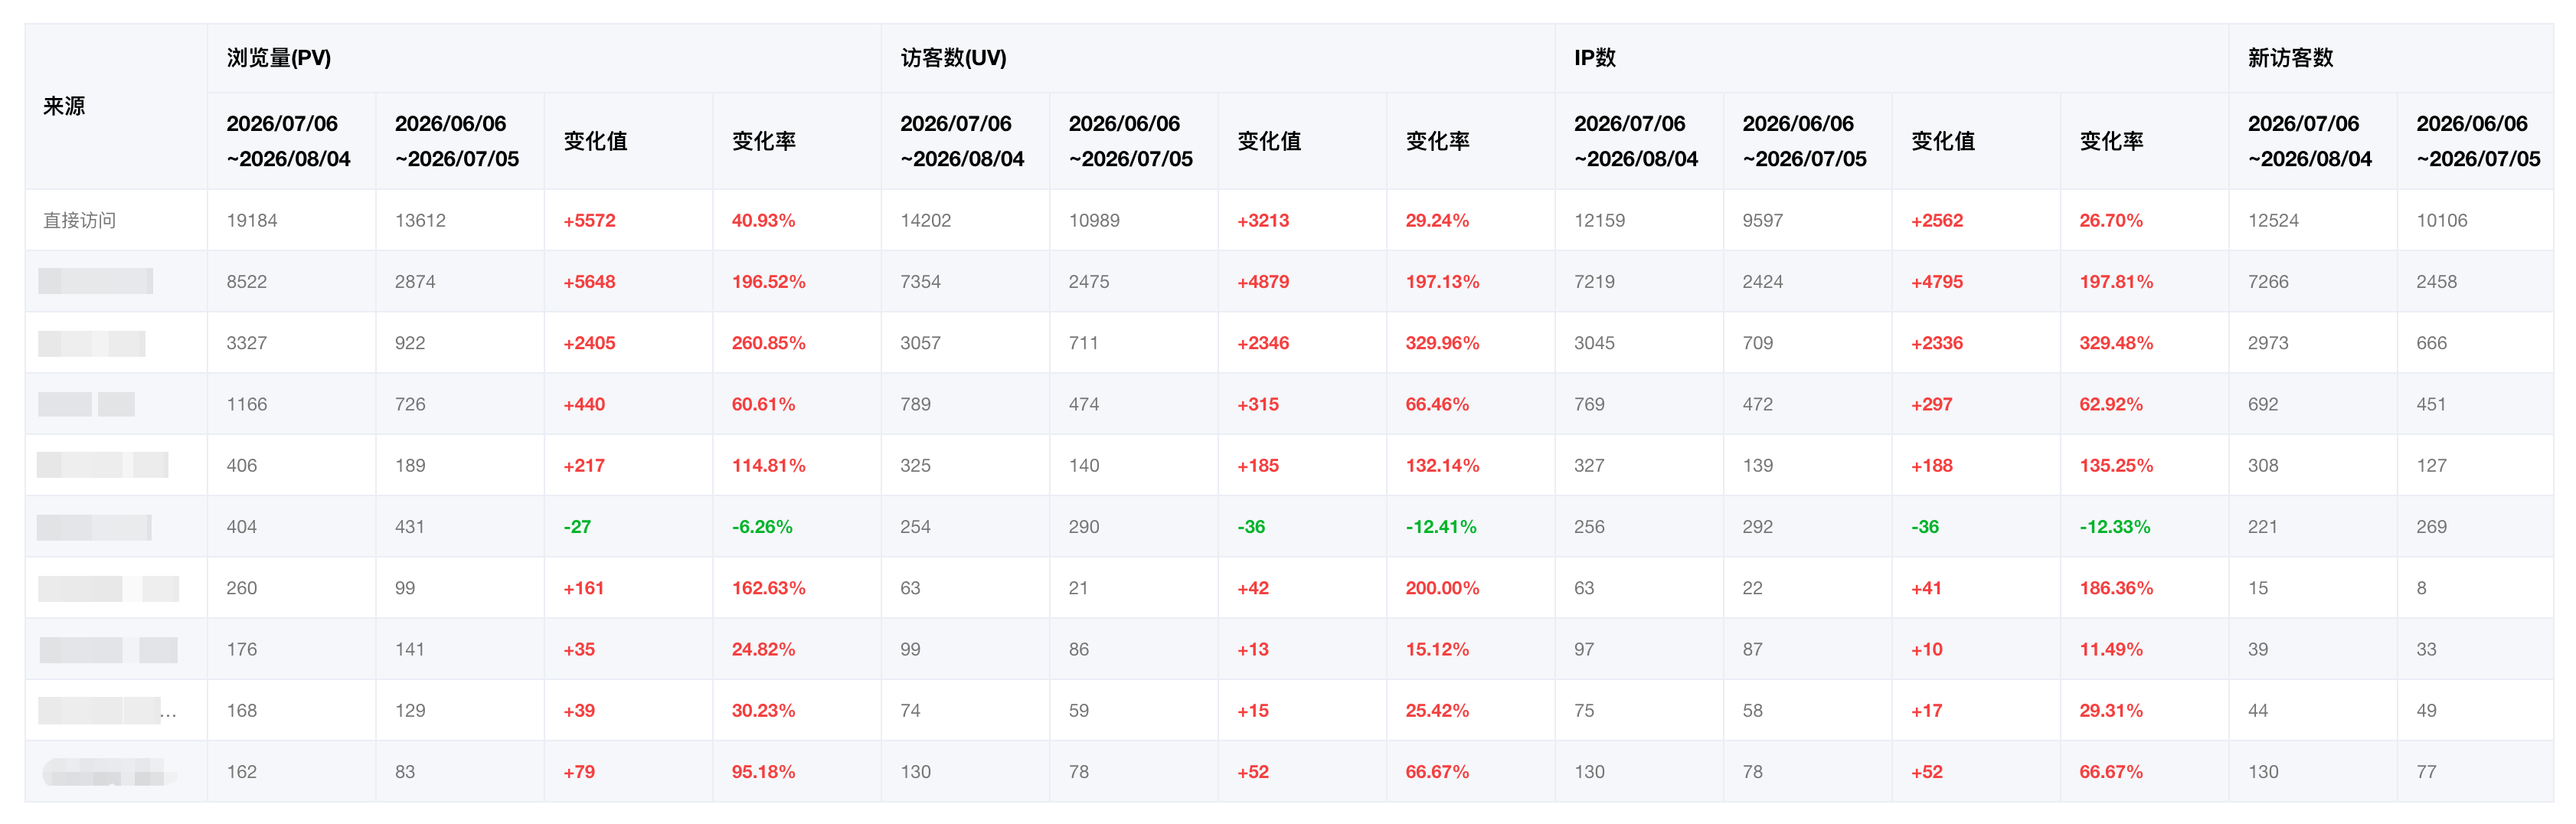Click the PV value 3327
Viewport: 2576px width, 824px height.
(x=247, y=343)
